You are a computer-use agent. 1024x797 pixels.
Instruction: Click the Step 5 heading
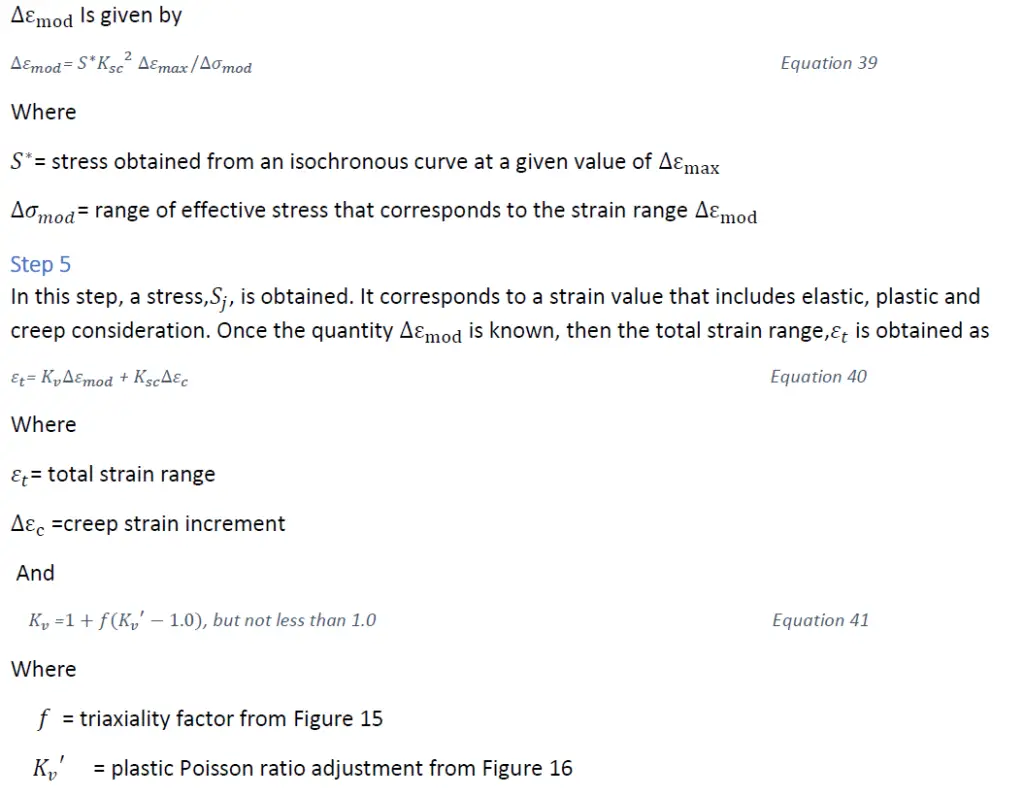click(40, 265)
